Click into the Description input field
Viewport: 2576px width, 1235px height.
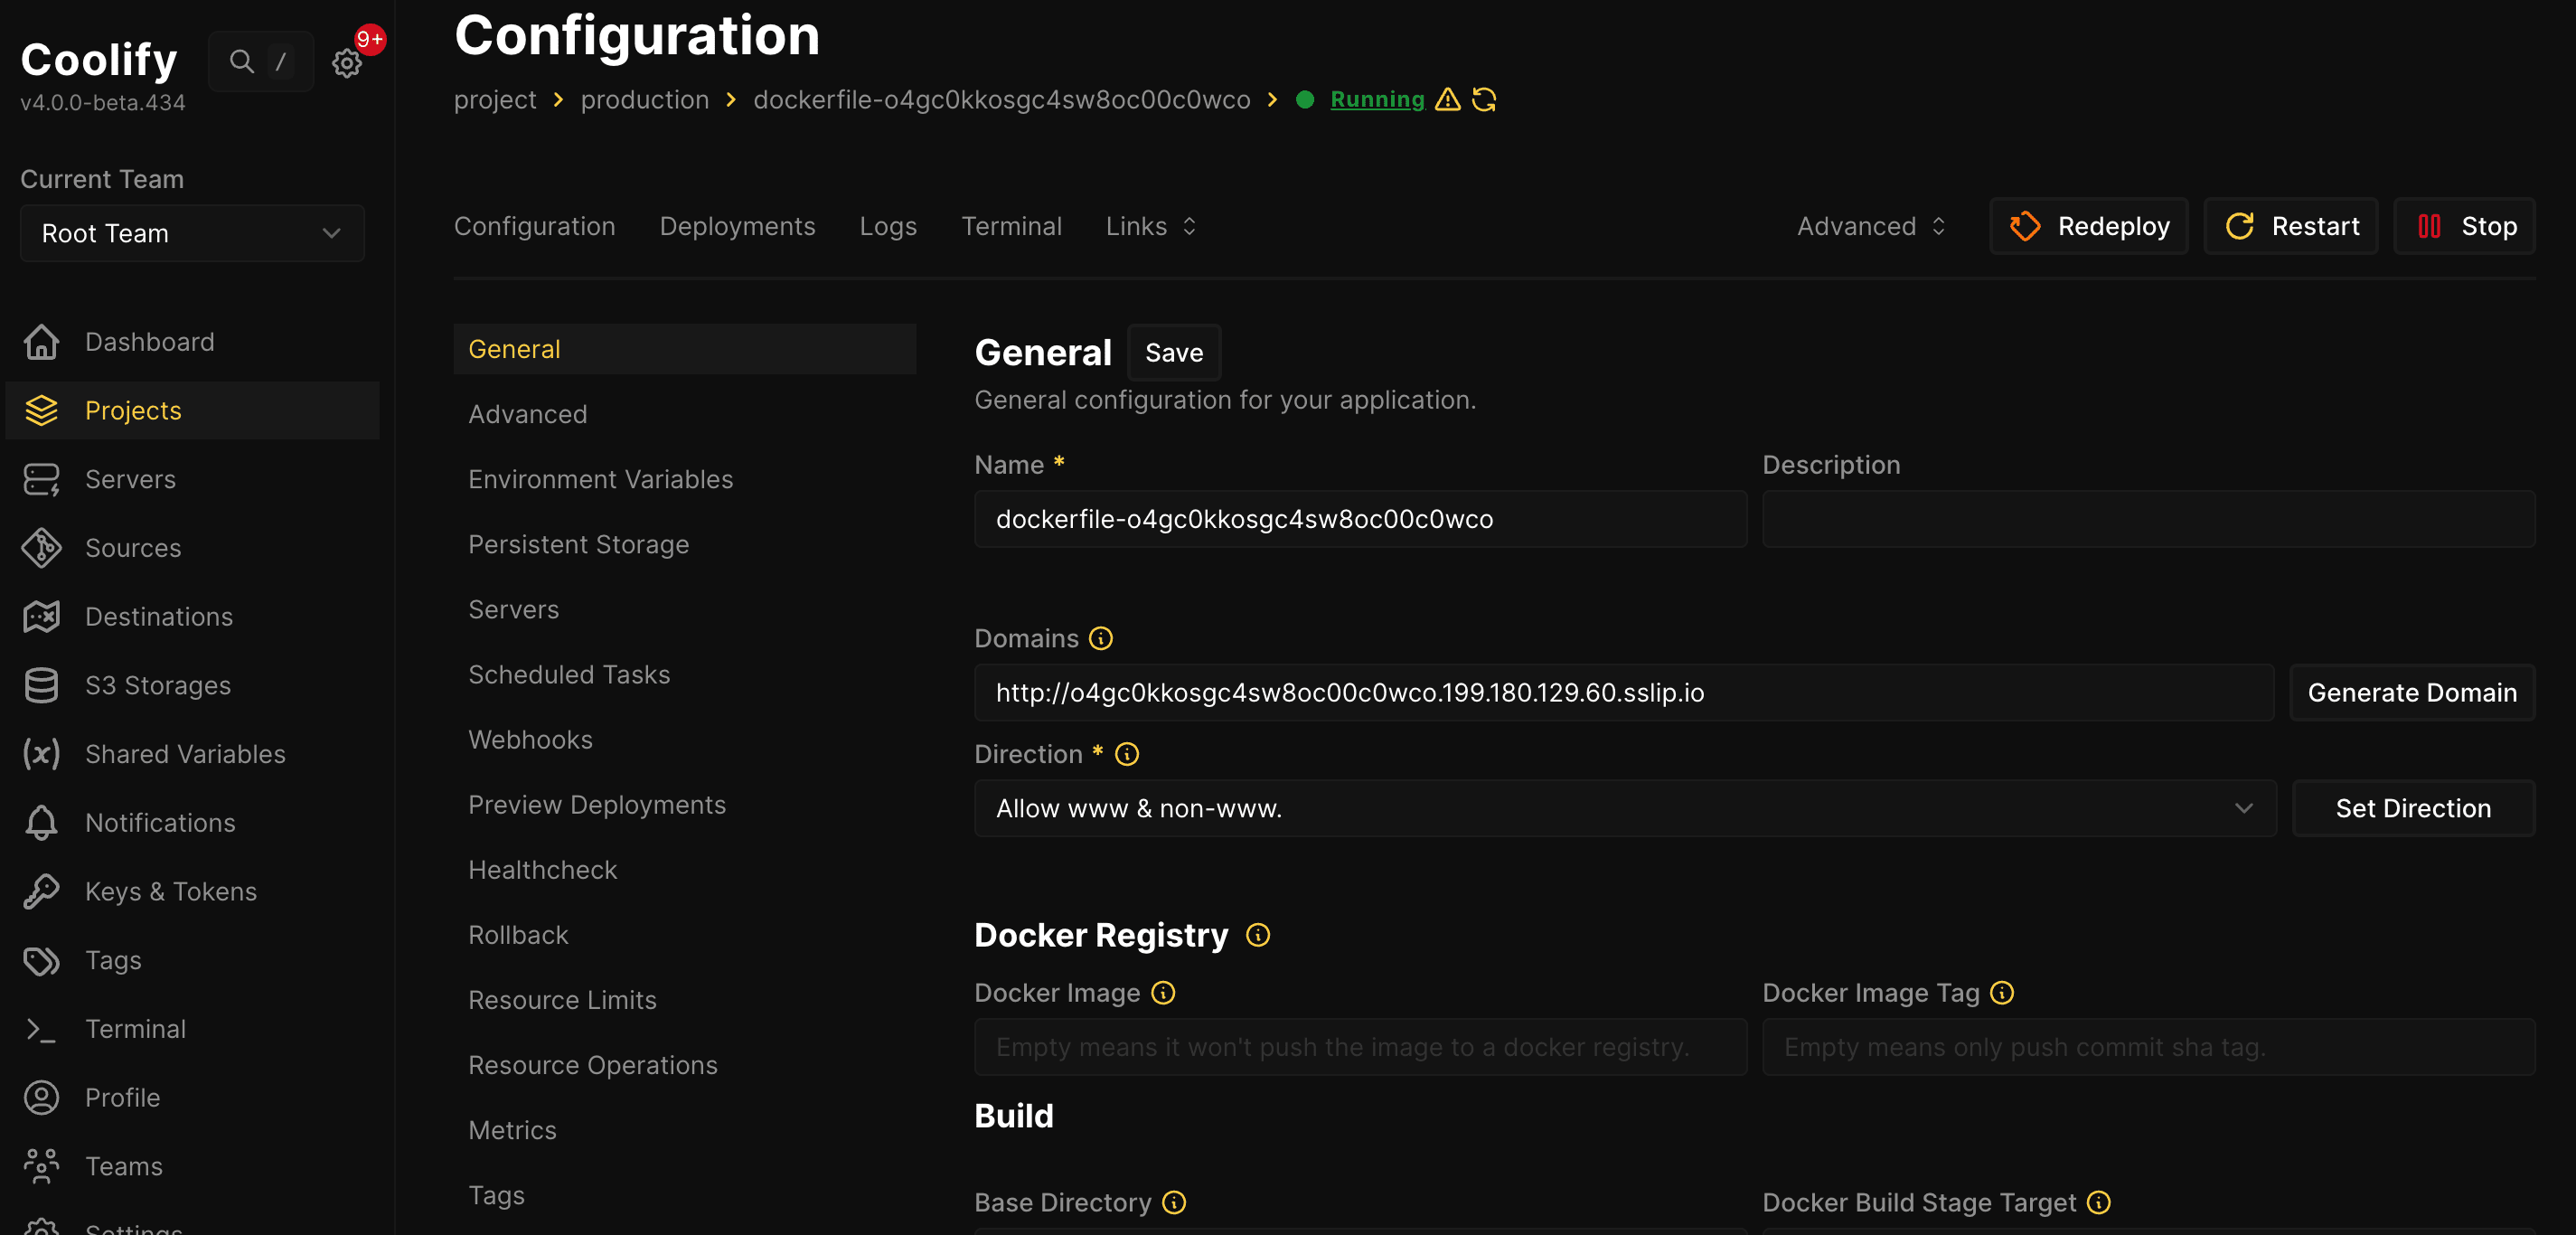click(x=2147, y=519)
